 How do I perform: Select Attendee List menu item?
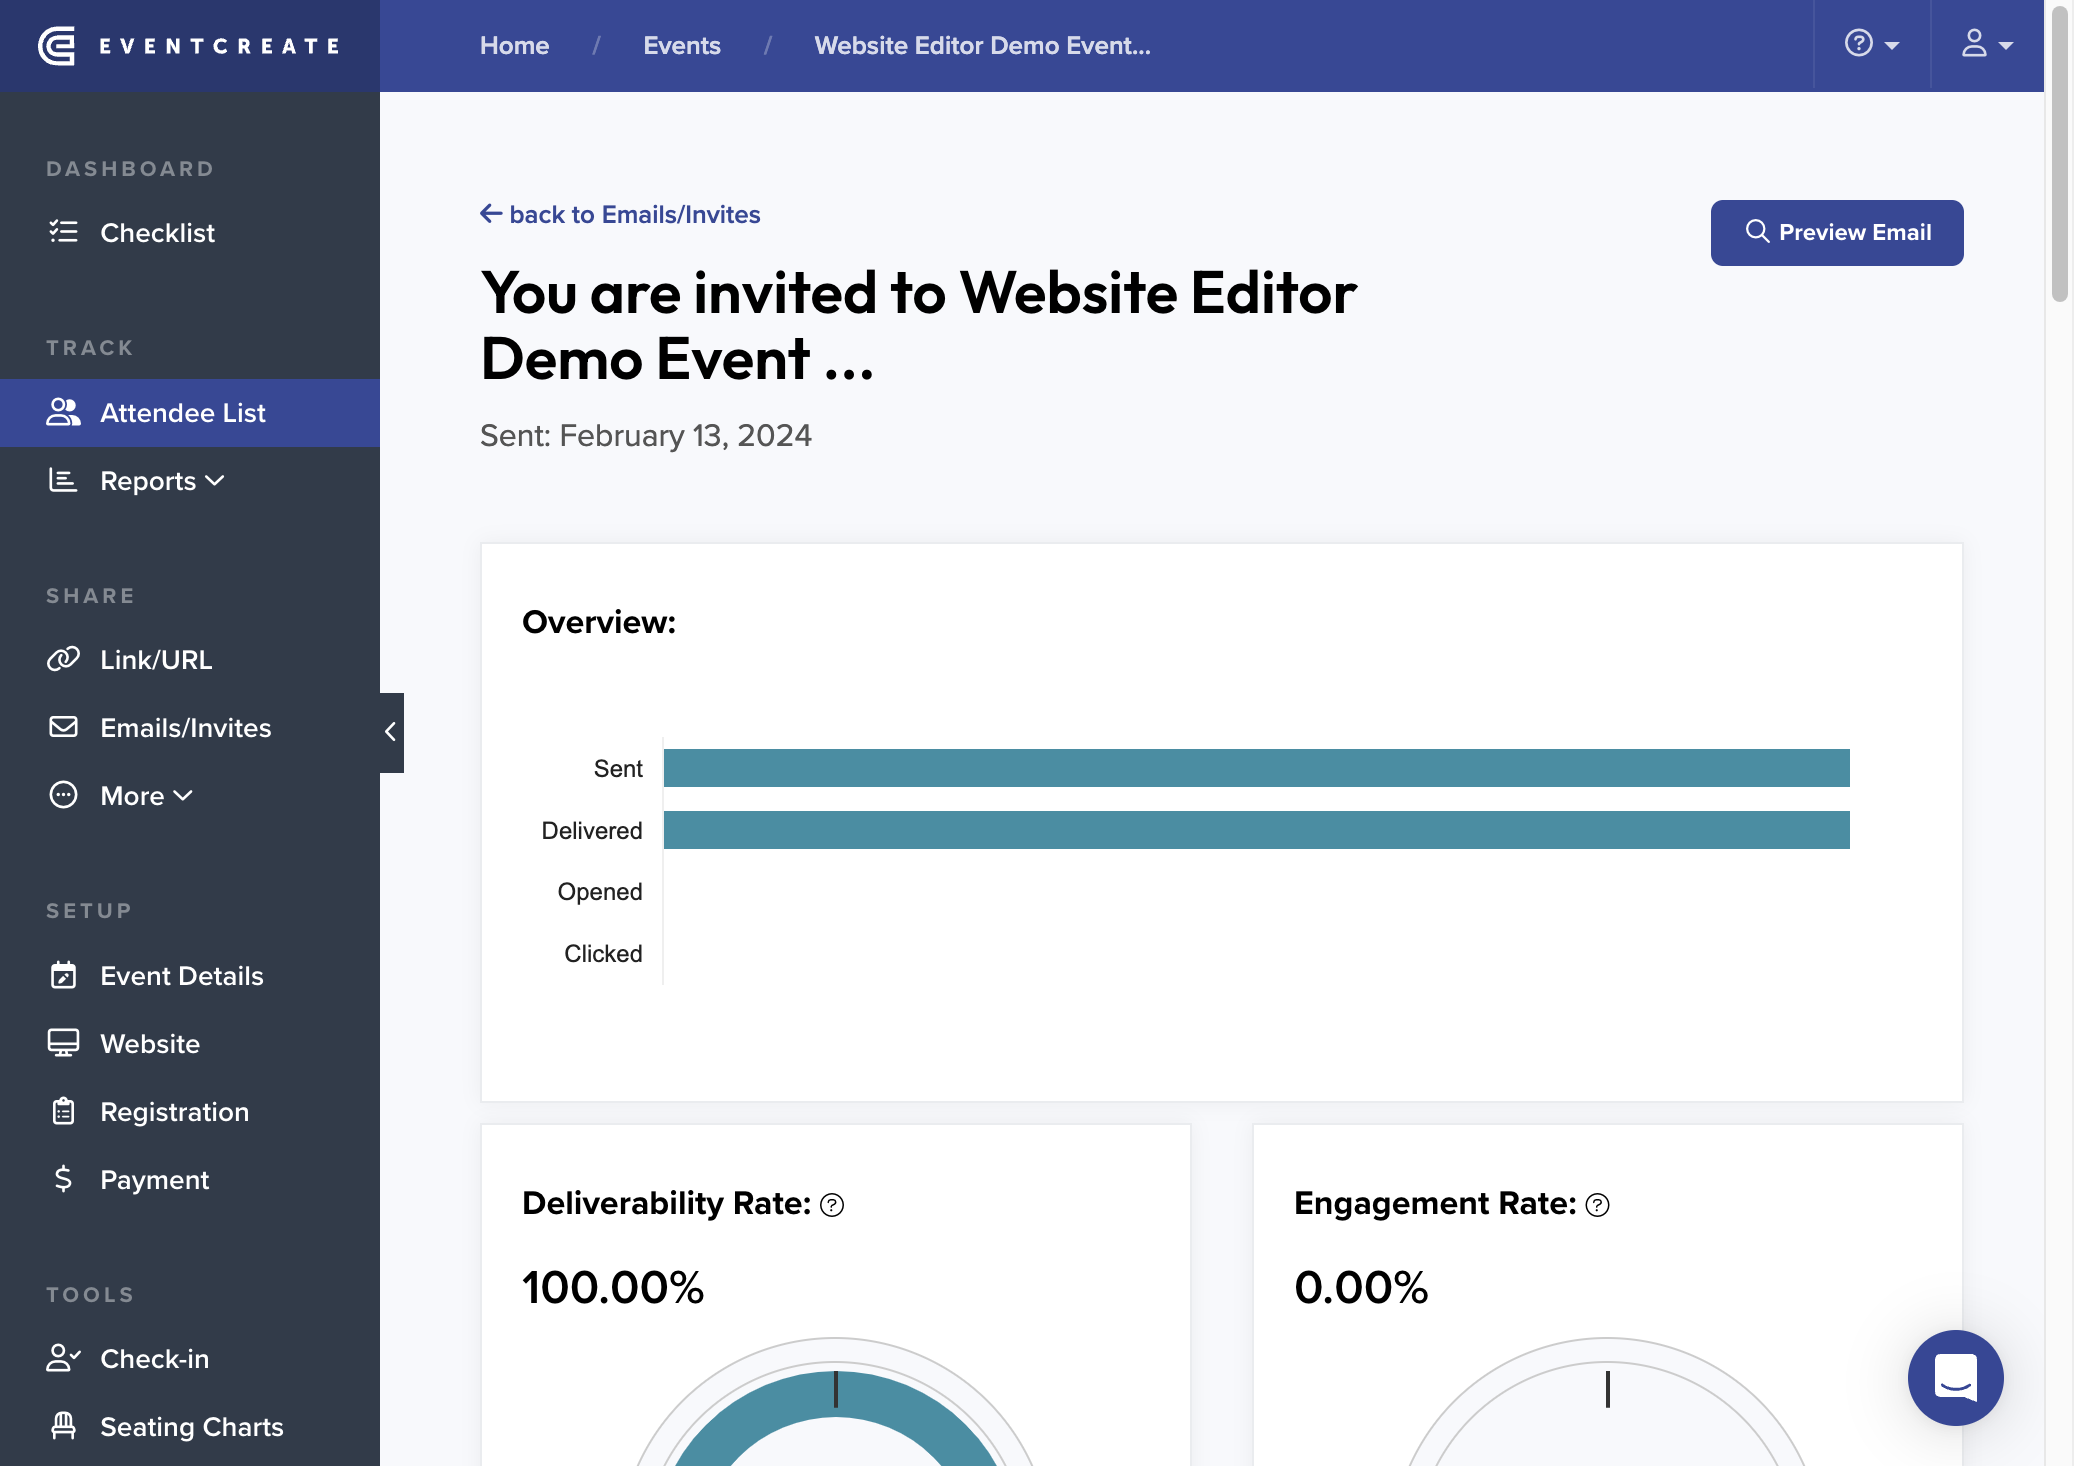pos(190,413)
